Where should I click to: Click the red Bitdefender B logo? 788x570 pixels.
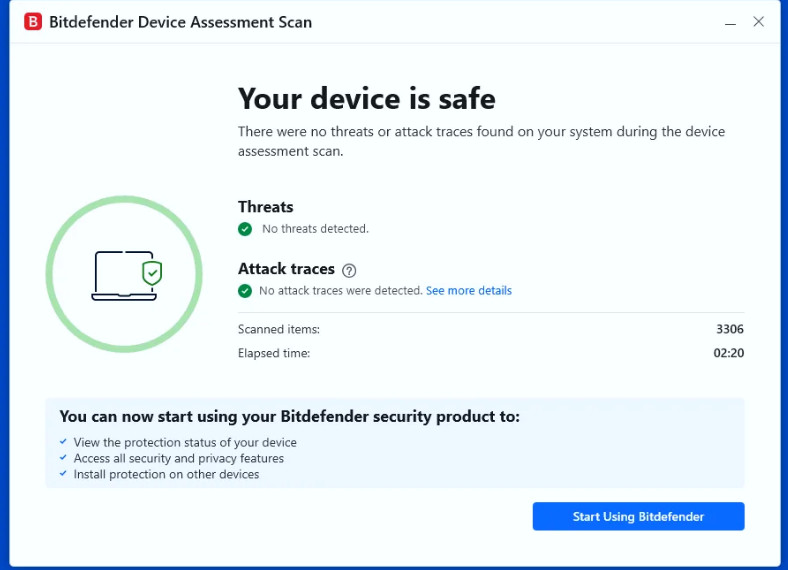[x=33, y=22]
